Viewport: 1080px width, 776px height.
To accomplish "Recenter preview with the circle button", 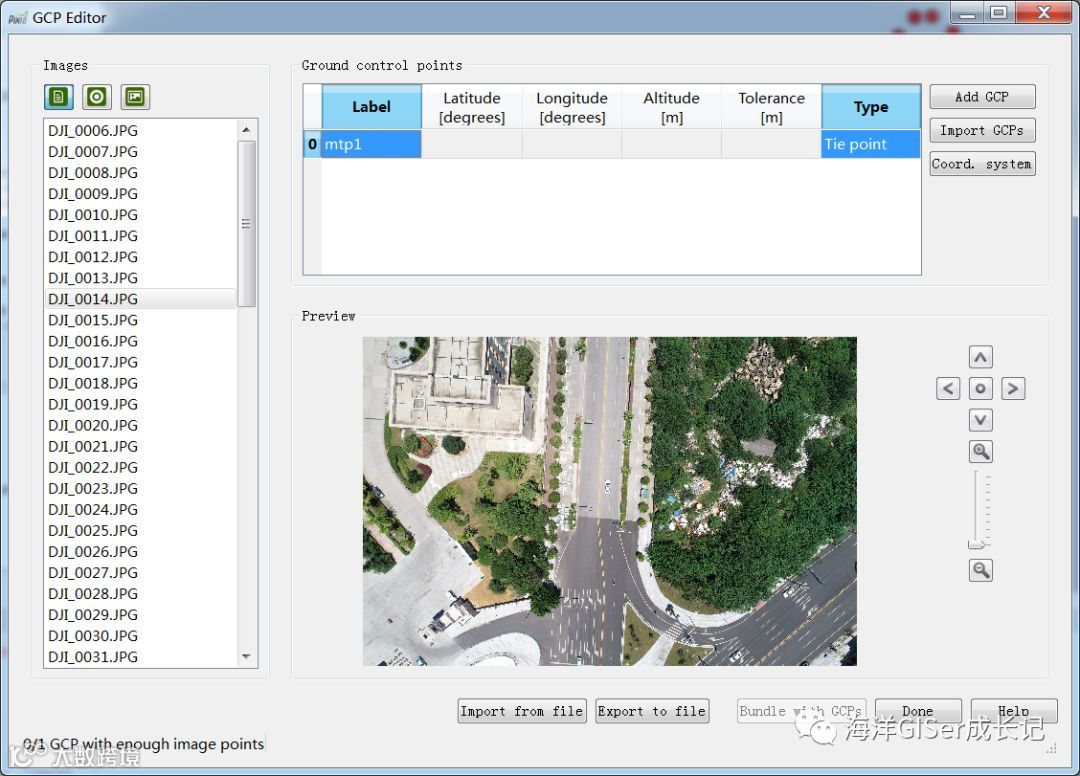I will pyautogui.click(x=980, y=388).
